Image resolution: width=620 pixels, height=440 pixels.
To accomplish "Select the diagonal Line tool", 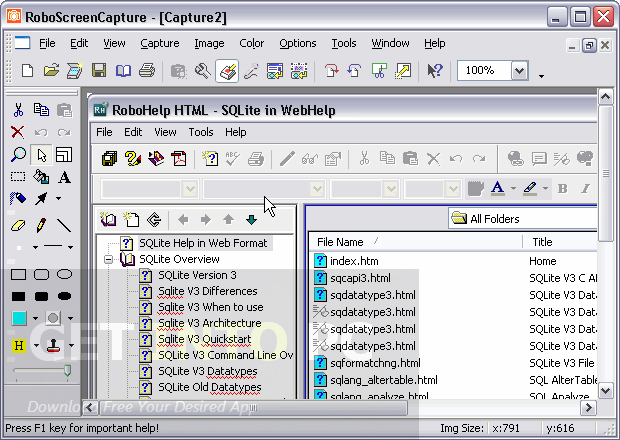I will [x=64, y=225].
